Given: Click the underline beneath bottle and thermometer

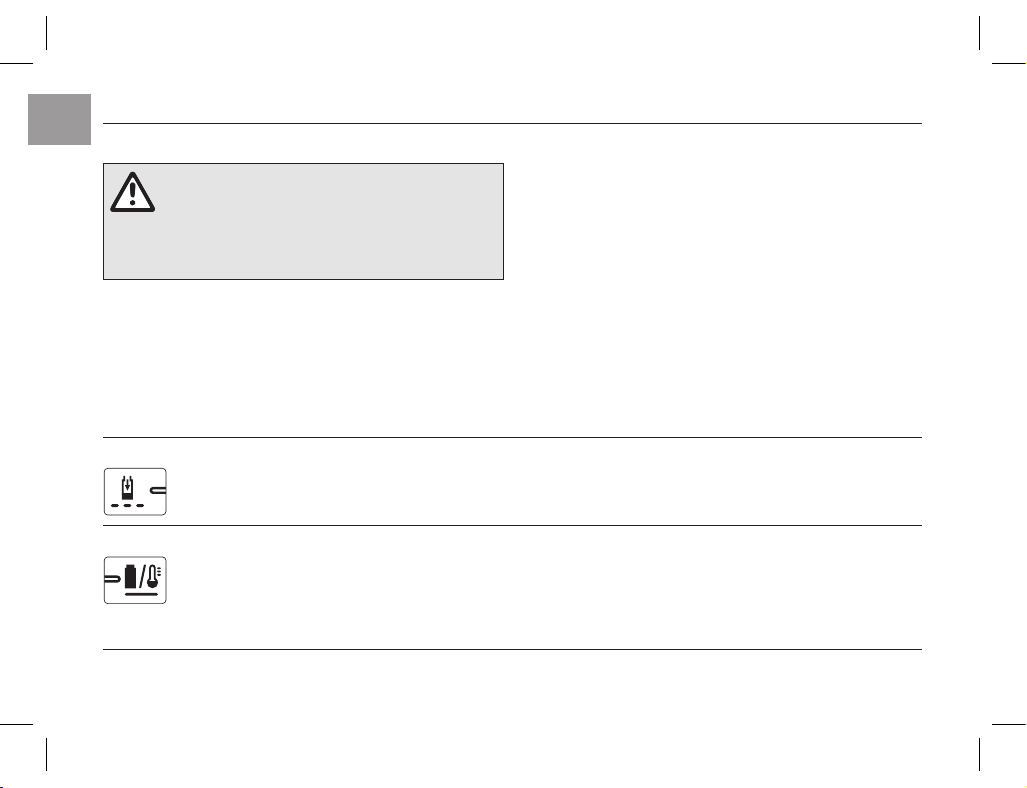Looking at the screenshot, I should 141,593.
